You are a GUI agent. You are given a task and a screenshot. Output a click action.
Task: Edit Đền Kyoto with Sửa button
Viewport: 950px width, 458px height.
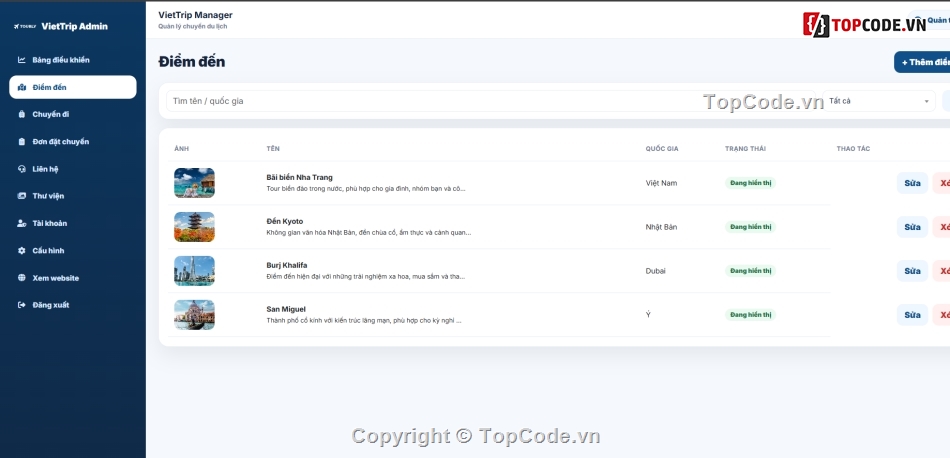[x=912, y=227]
